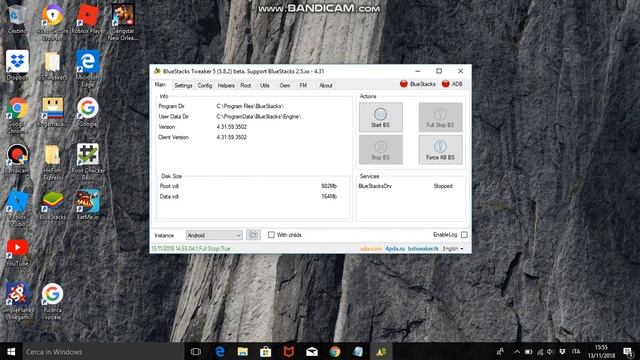Switch to the Oem tab
Image resolution: width=640 pixels, height=360 pixels.
(x=285, y=85)
